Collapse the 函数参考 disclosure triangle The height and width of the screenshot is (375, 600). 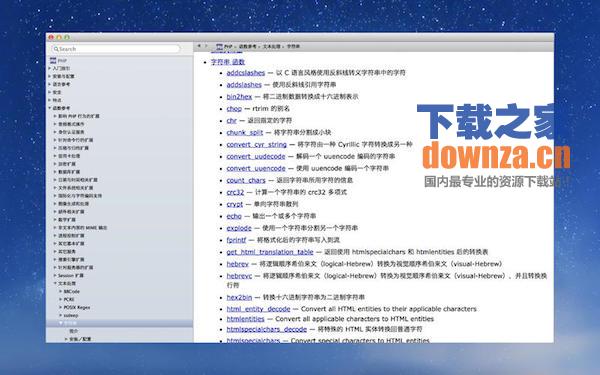(x=49, y=108)
